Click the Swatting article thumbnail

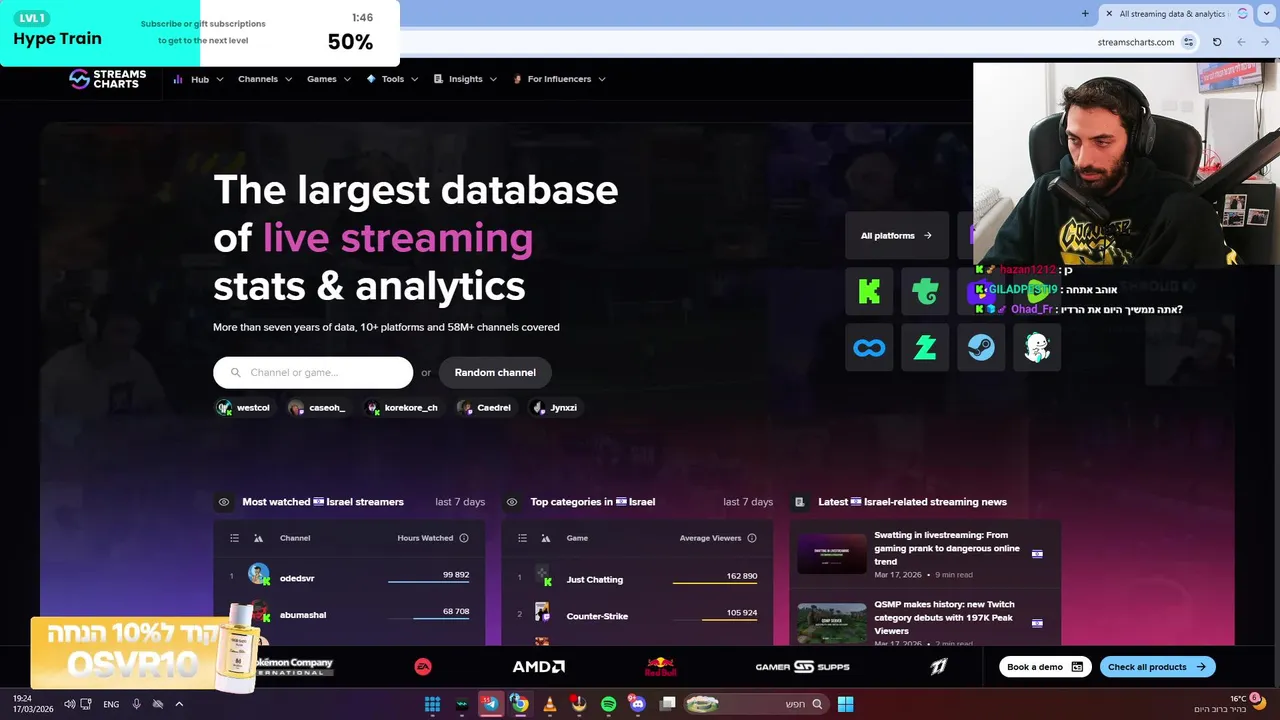(x=832, y=553)
